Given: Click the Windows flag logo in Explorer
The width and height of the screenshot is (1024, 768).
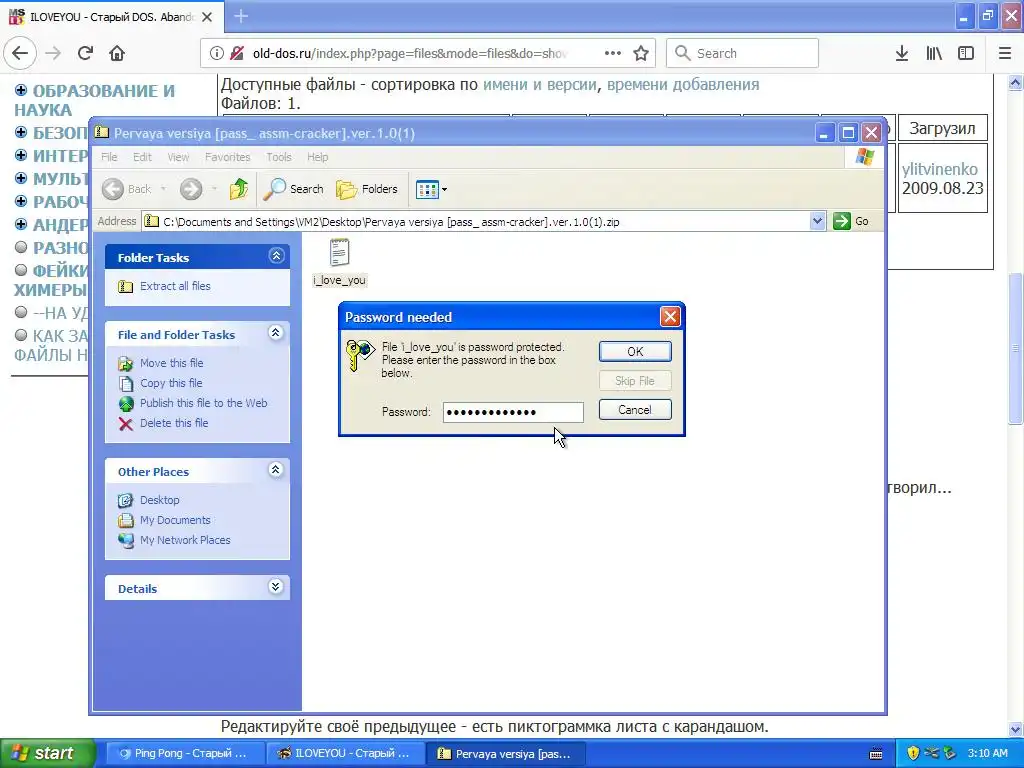Looking at the screenshot, I should 865,157.
